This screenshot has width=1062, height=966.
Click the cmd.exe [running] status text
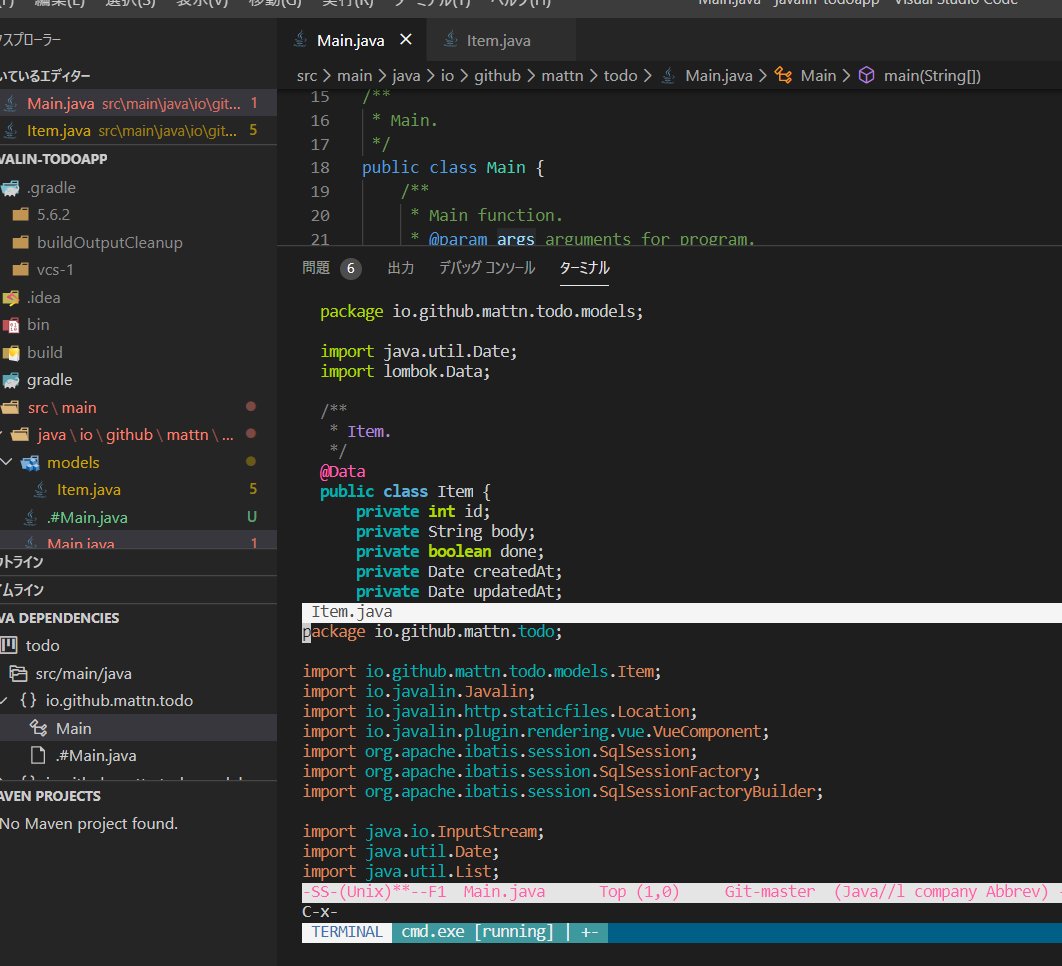tap(477, 932)
